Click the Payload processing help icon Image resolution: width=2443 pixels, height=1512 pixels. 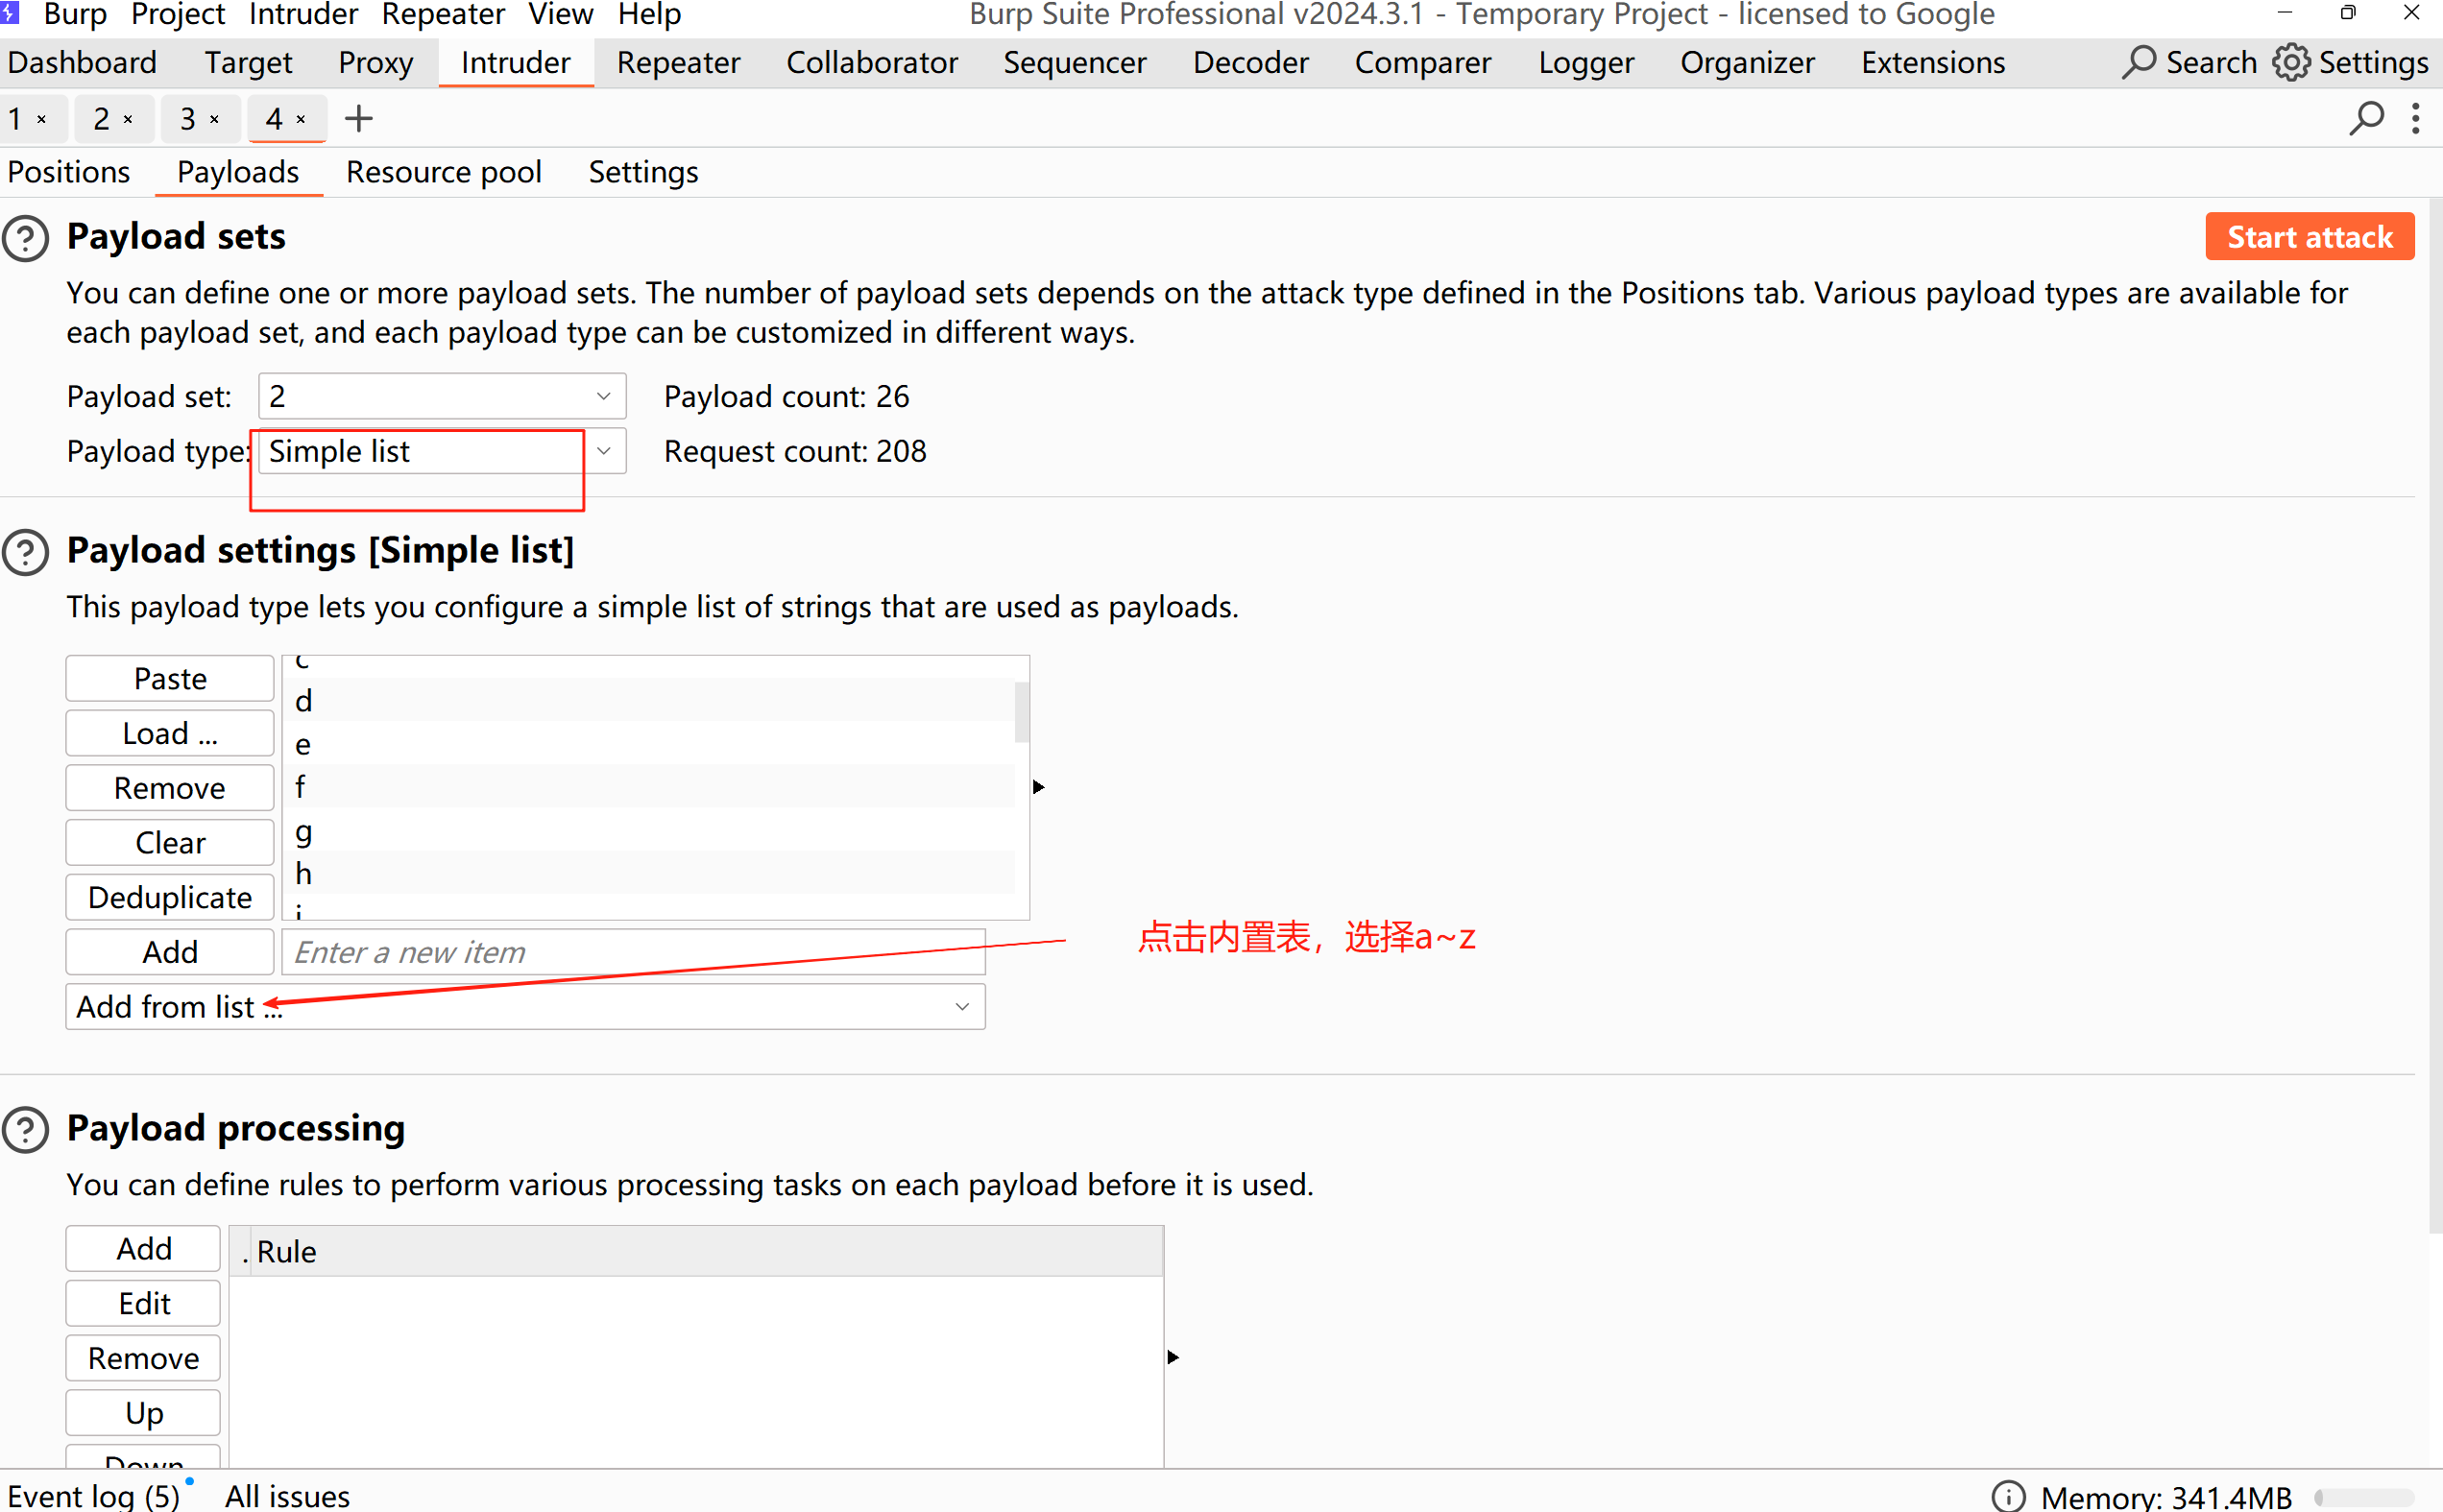[26, 1129]
